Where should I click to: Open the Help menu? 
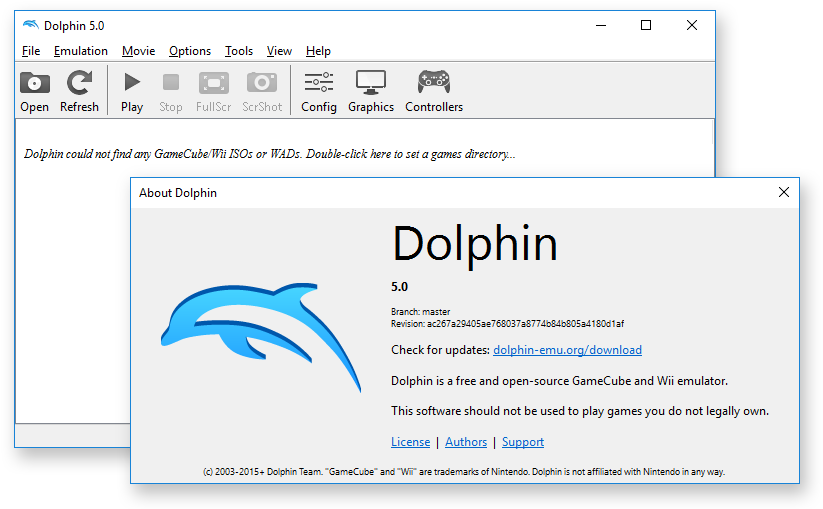click(318, 51)
